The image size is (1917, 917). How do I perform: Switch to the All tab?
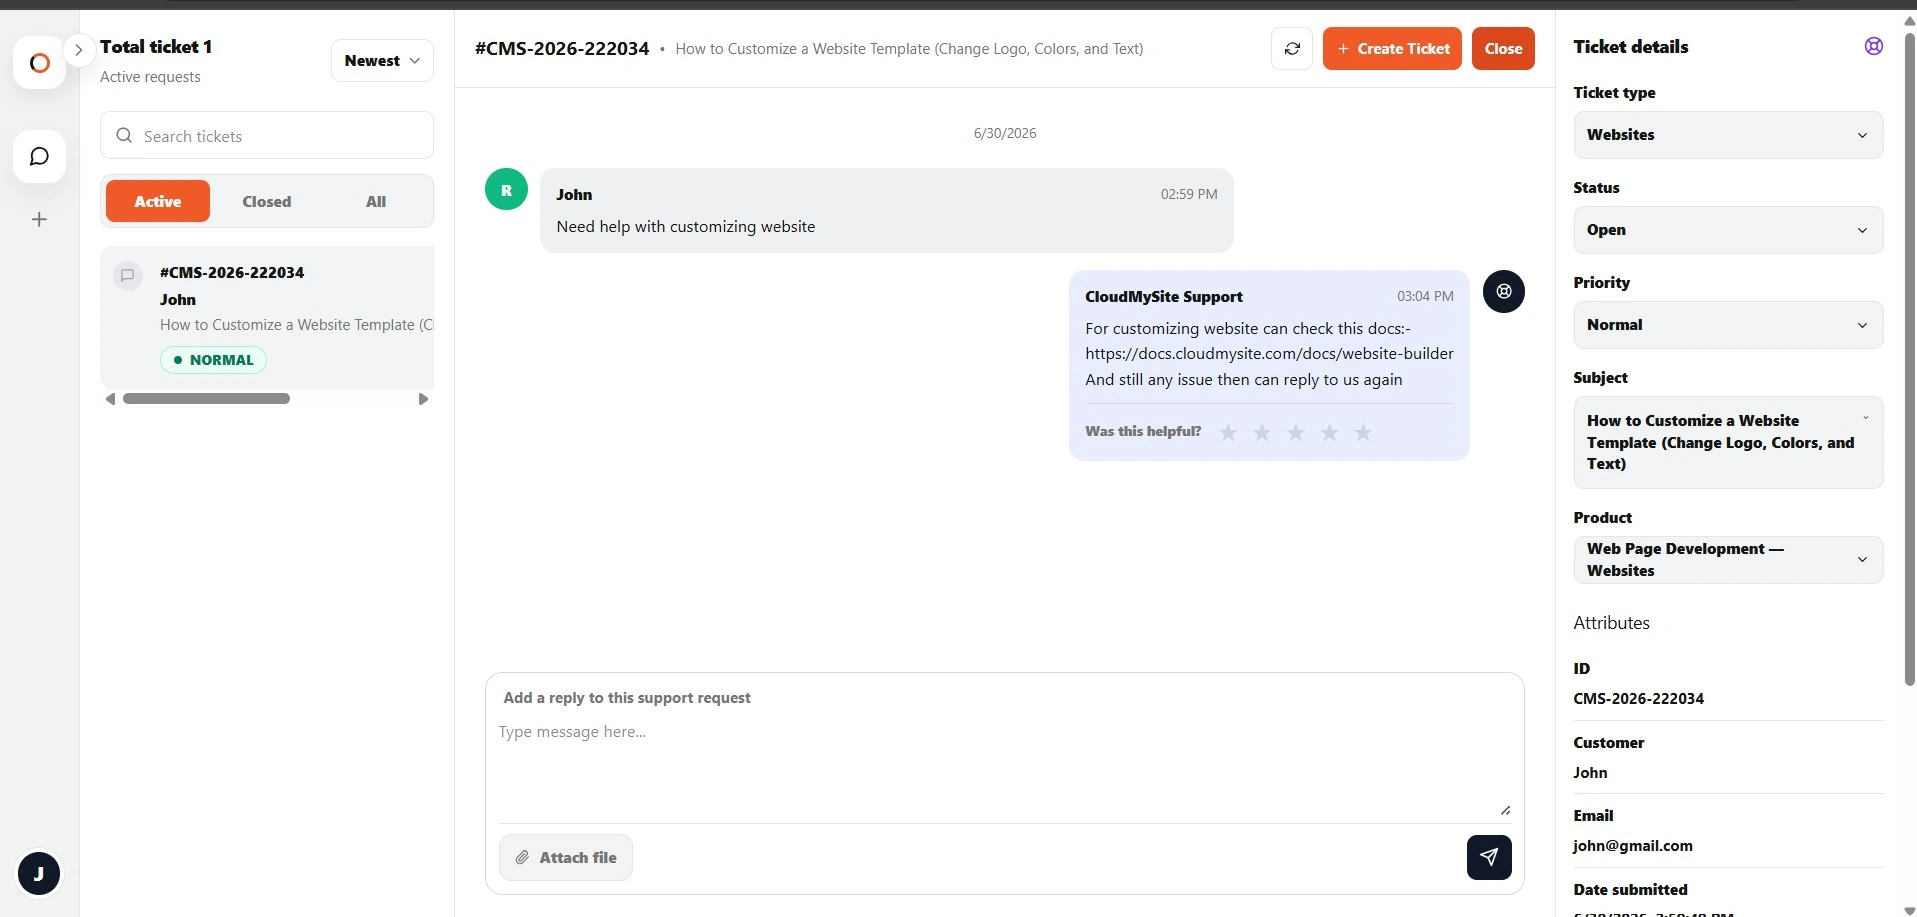point(376,201)
